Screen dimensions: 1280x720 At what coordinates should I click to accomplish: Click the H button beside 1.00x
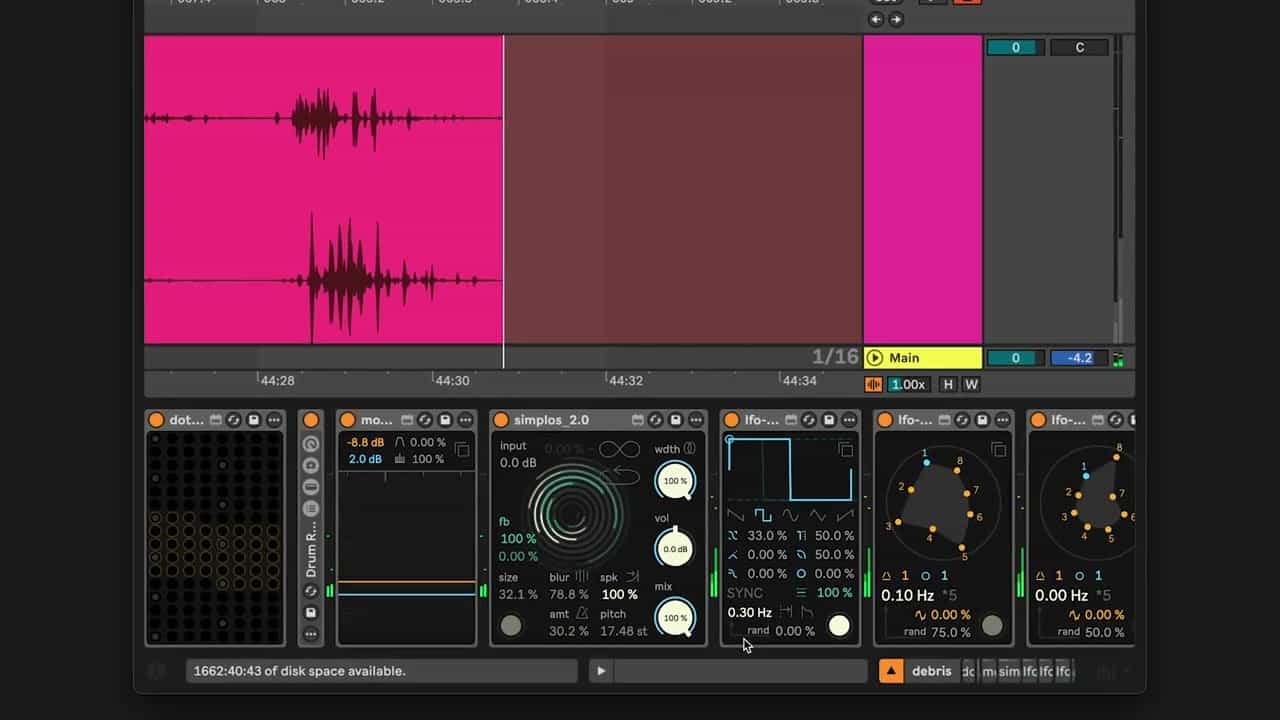(x=948, y=385)
